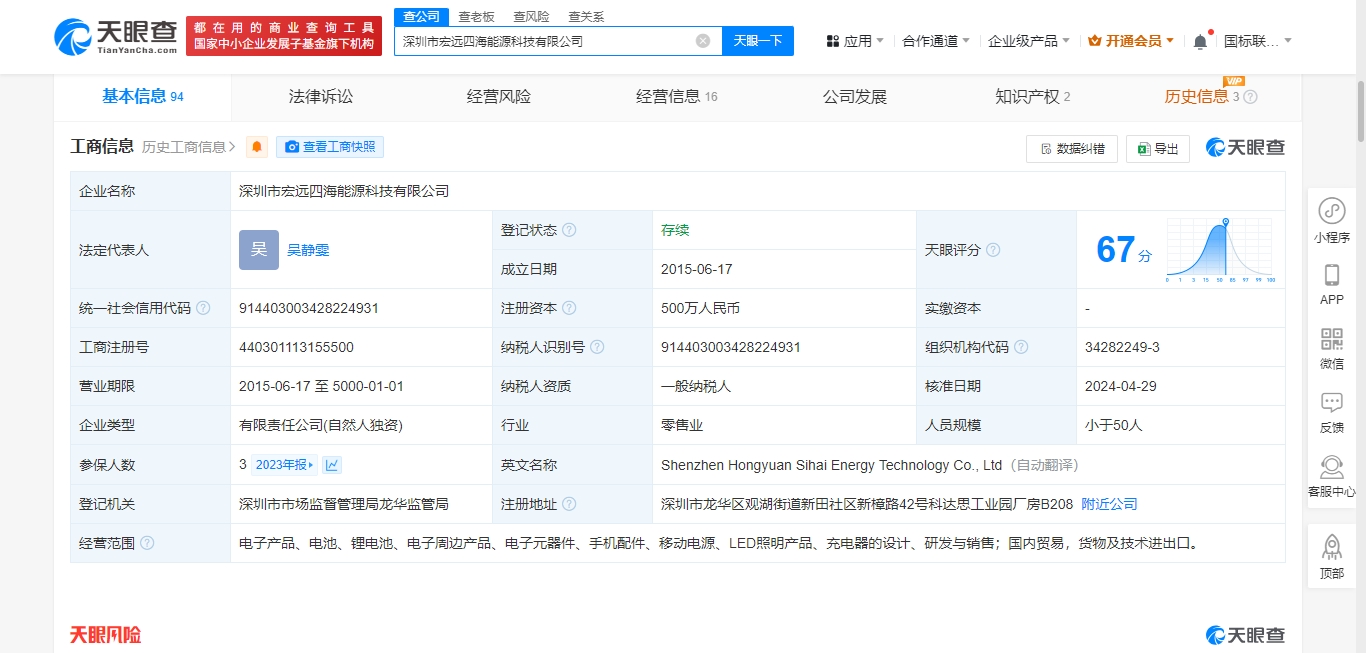This screenshot has height=653, width=1366.
Task: Switch to the 法律诉讼 tab
Action: click(321, 97)
